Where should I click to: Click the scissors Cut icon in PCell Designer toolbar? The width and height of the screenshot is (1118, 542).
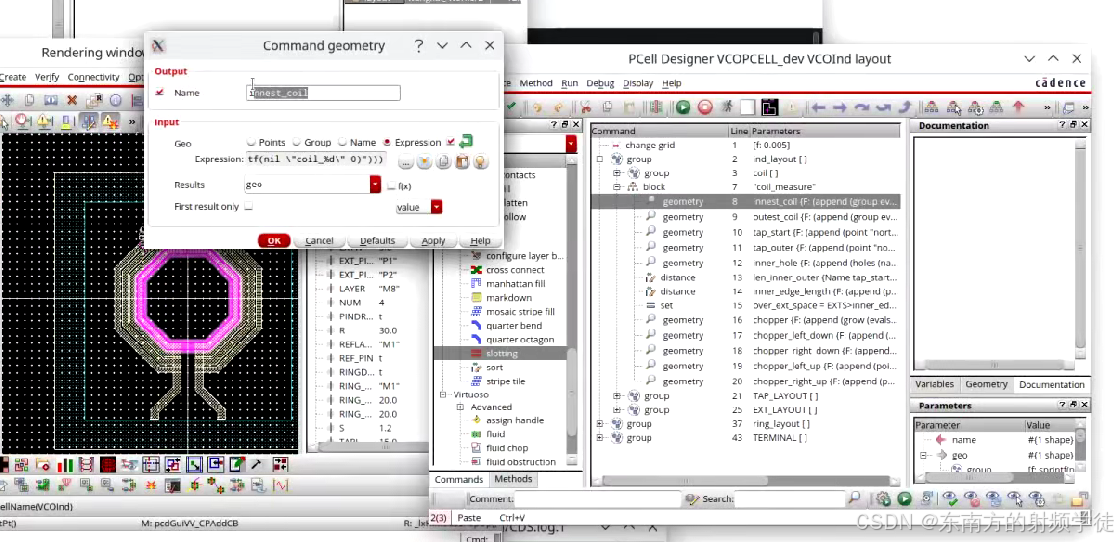coord(585,108)
